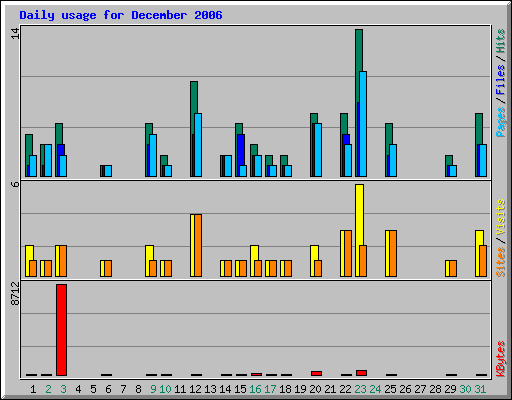Select the cyan pages bar for day 9
Screen dimensions: 512x400
153,155
